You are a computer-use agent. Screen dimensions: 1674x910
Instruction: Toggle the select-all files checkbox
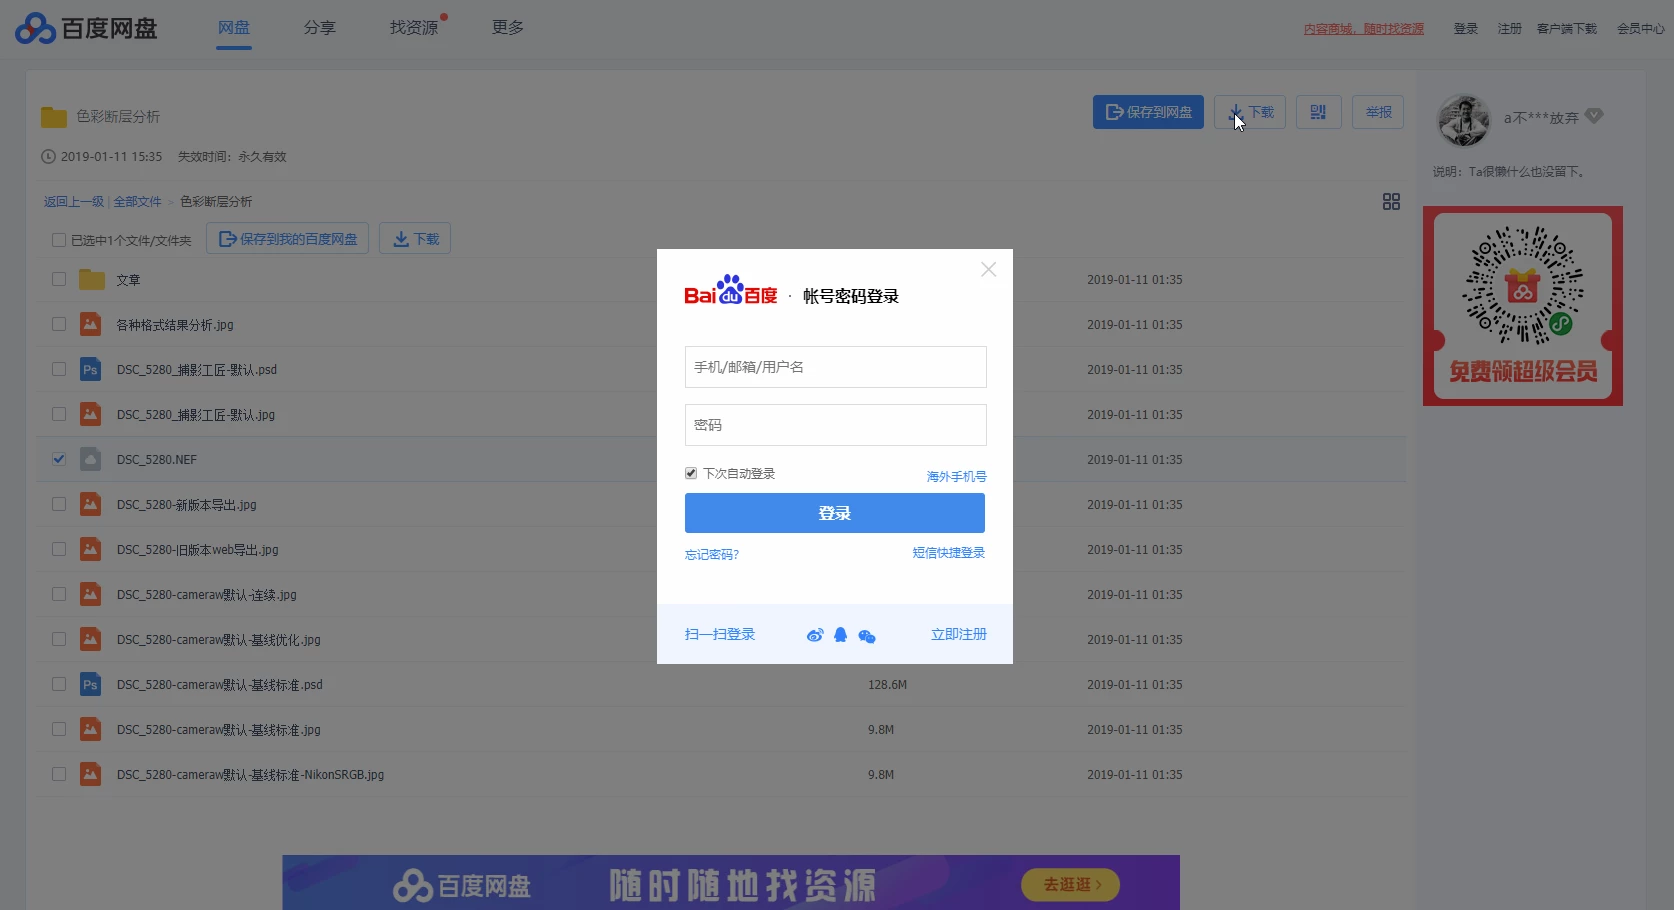pos(59,240)
